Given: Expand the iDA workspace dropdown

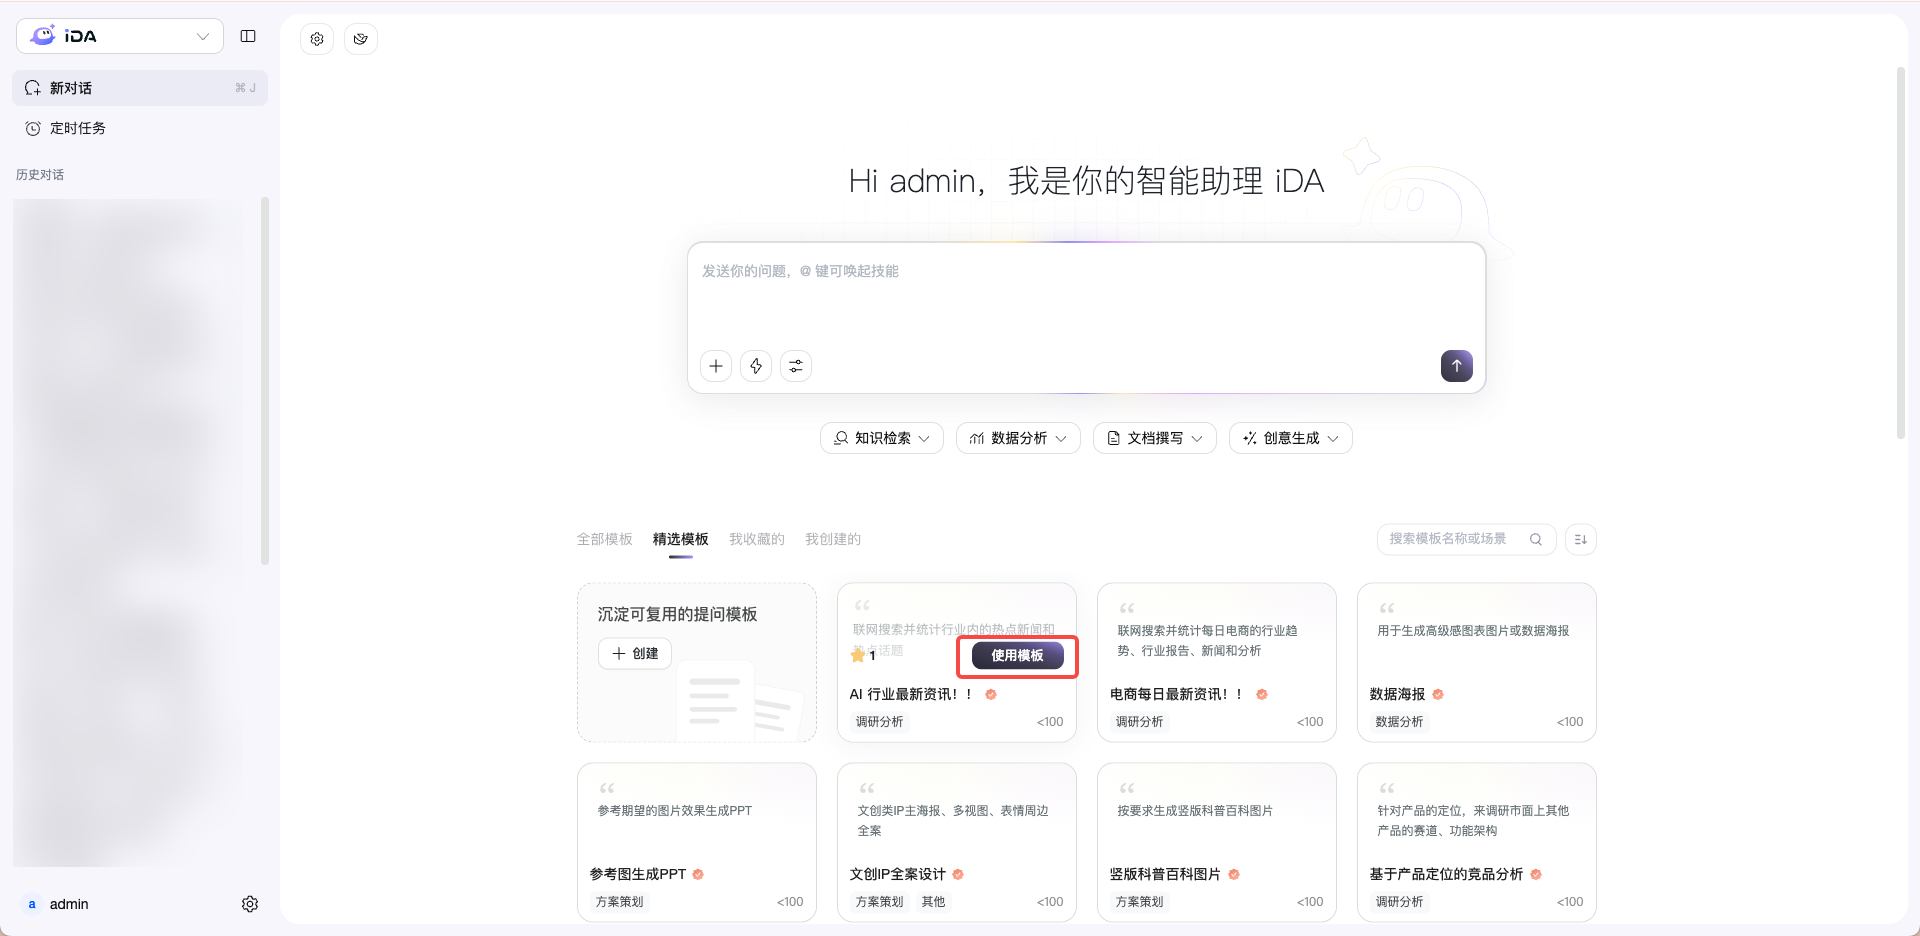Looking at the screenshot, I should pyautogui.click(x=203, y=36).
